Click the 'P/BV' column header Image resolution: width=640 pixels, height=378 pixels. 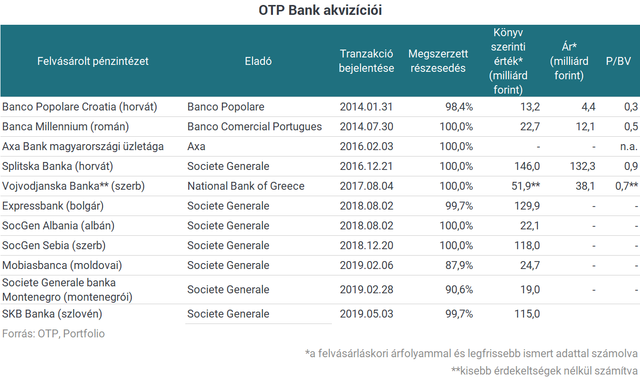(618, 61)
